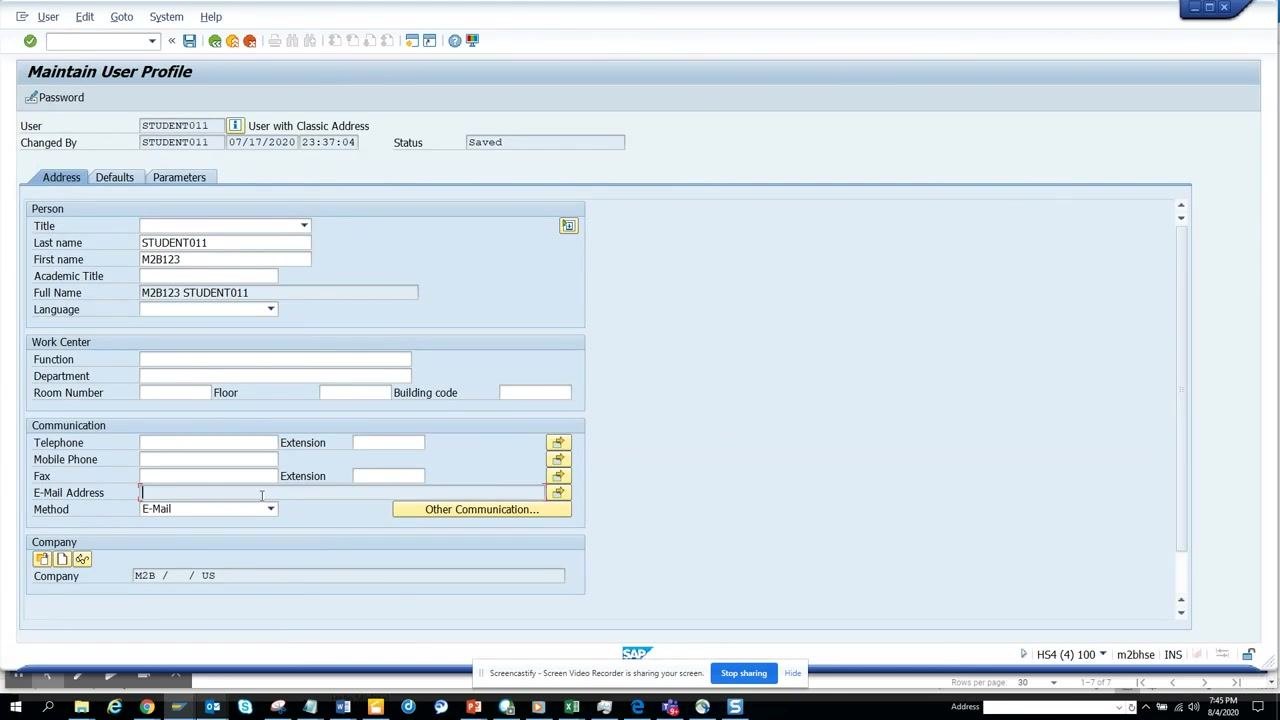The height and width of the screenshot is (720, 1280).
Task: Open more mobile phone numbers arrow icon
Action: coord(559,460)
